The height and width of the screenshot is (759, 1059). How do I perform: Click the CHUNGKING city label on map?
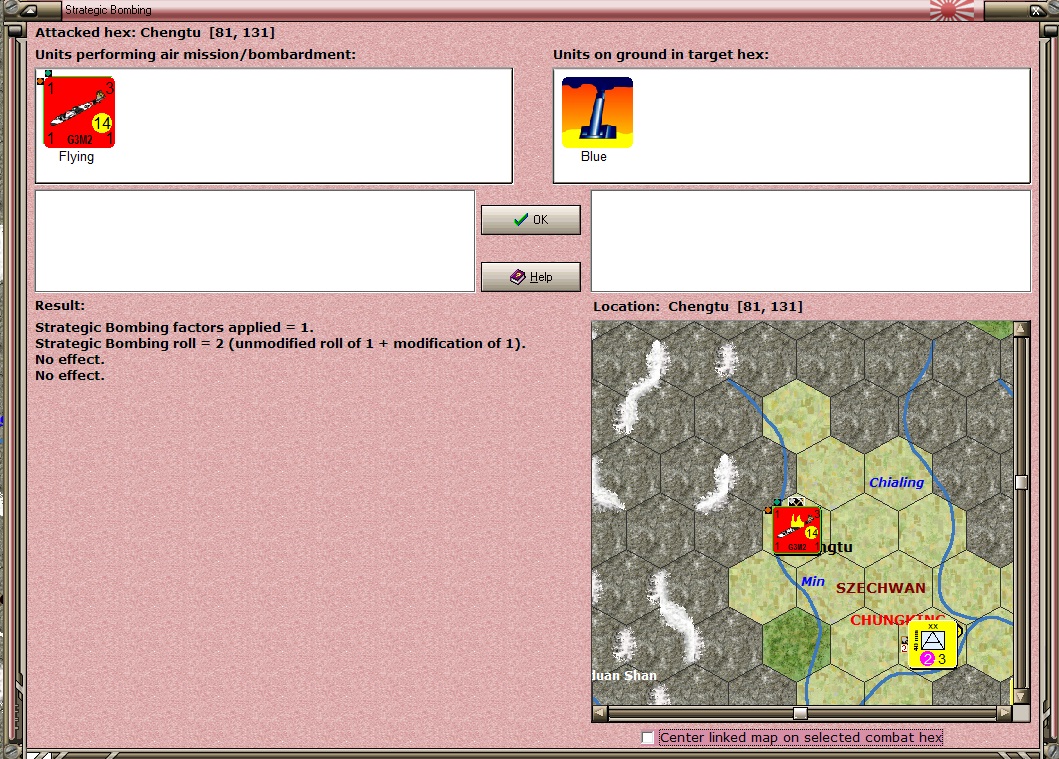897,620
